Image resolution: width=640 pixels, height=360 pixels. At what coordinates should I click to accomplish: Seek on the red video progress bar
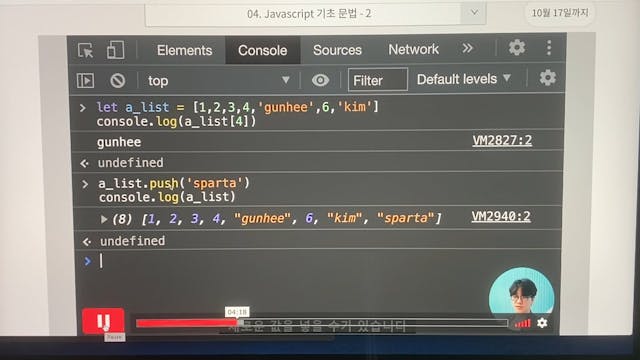click(322, 323)
